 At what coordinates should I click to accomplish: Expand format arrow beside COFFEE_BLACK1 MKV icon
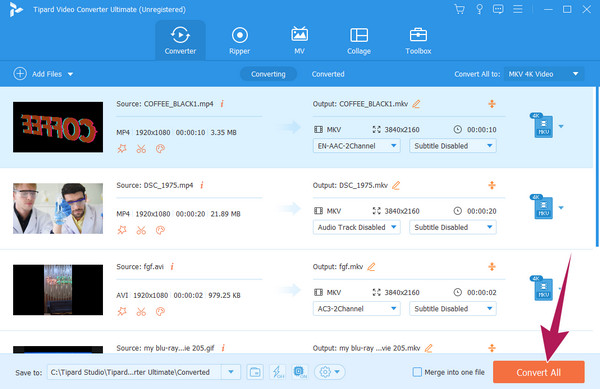pyautogui.click(x=561, y=126)
